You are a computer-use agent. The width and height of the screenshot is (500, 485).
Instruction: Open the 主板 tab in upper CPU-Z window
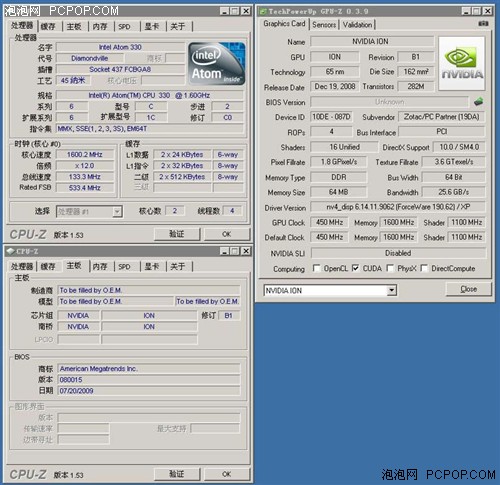[74, 26]
